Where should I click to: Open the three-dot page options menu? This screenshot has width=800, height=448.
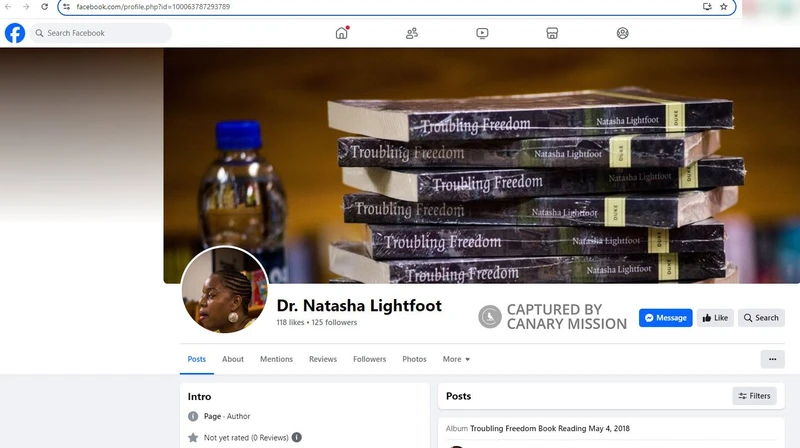click(772, 359)
